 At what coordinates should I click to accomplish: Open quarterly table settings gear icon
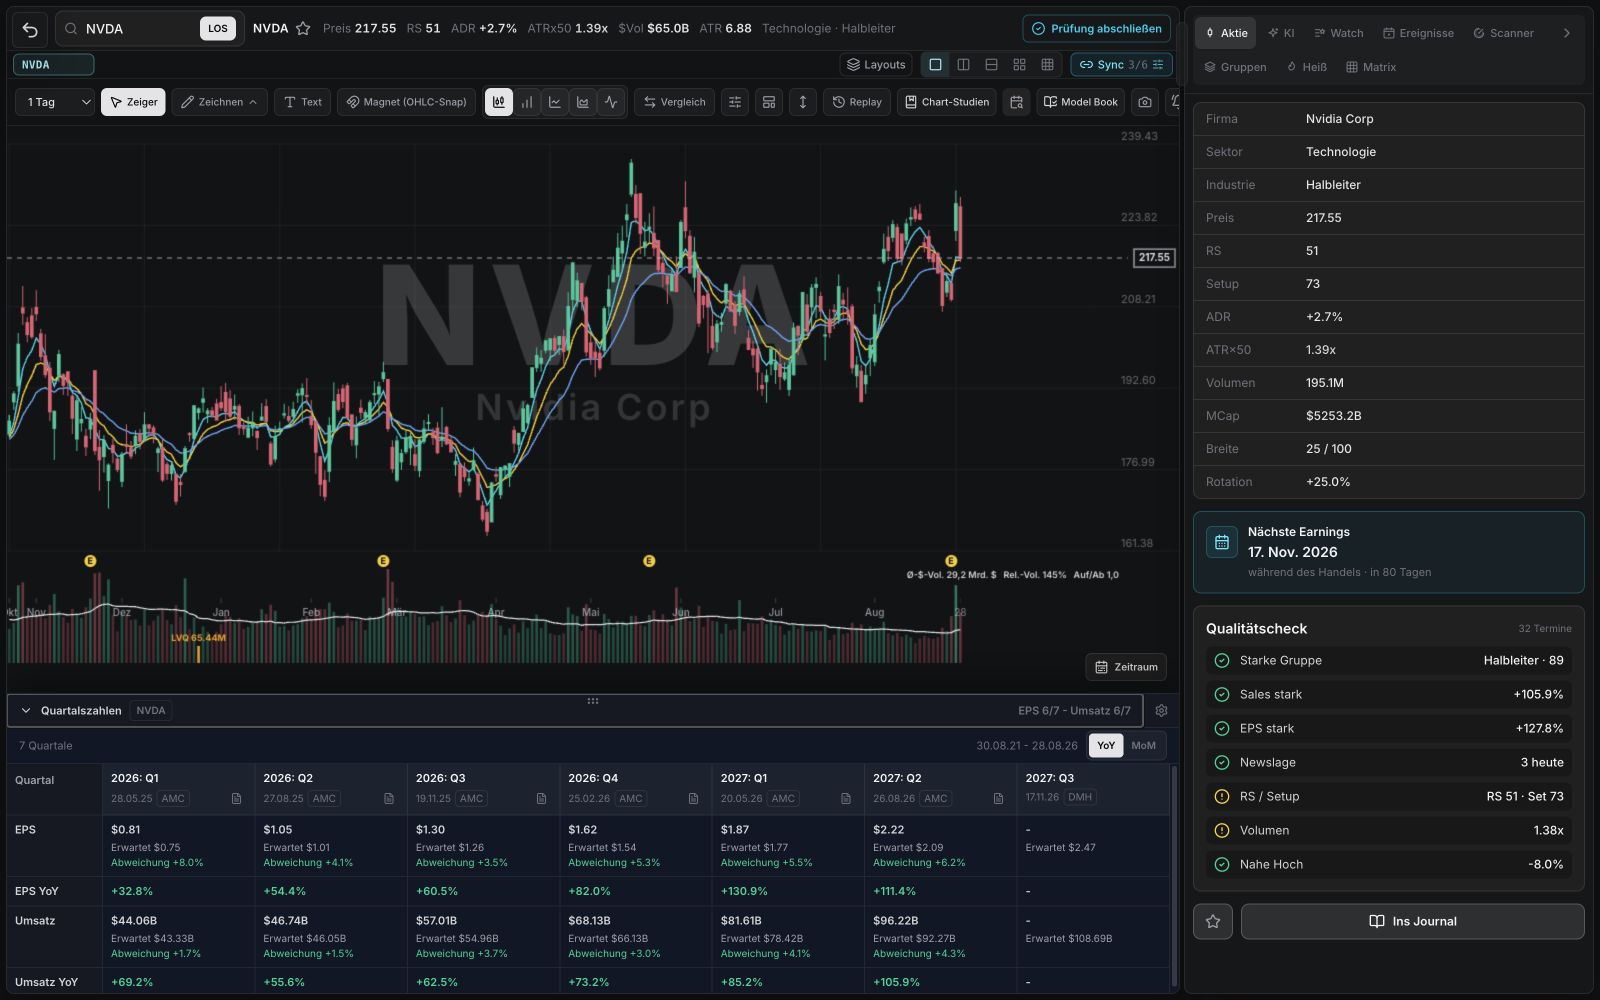point(1161,711)
